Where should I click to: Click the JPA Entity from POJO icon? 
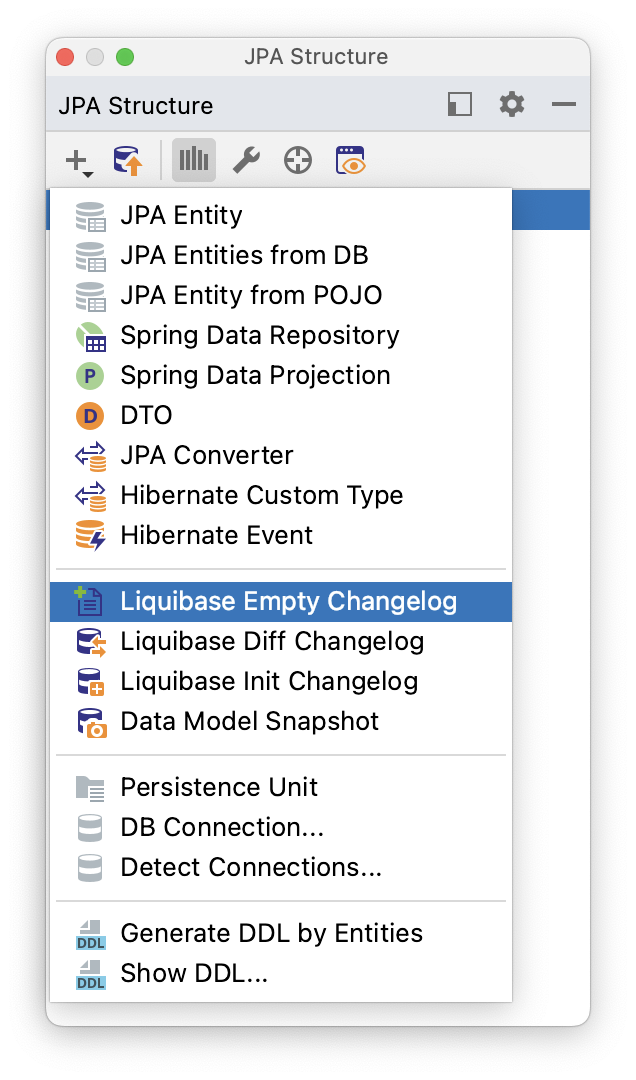90,296
